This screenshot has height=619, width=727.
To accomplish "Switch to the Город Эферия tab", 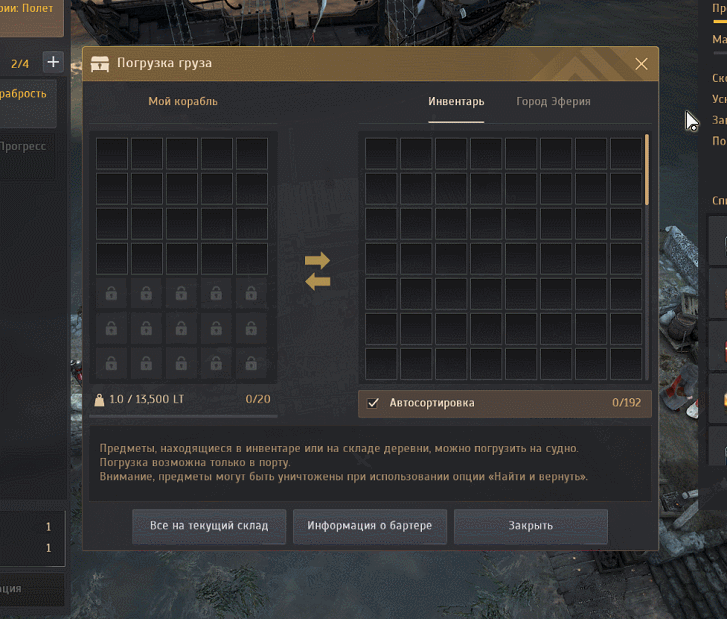I will [553, 102].
